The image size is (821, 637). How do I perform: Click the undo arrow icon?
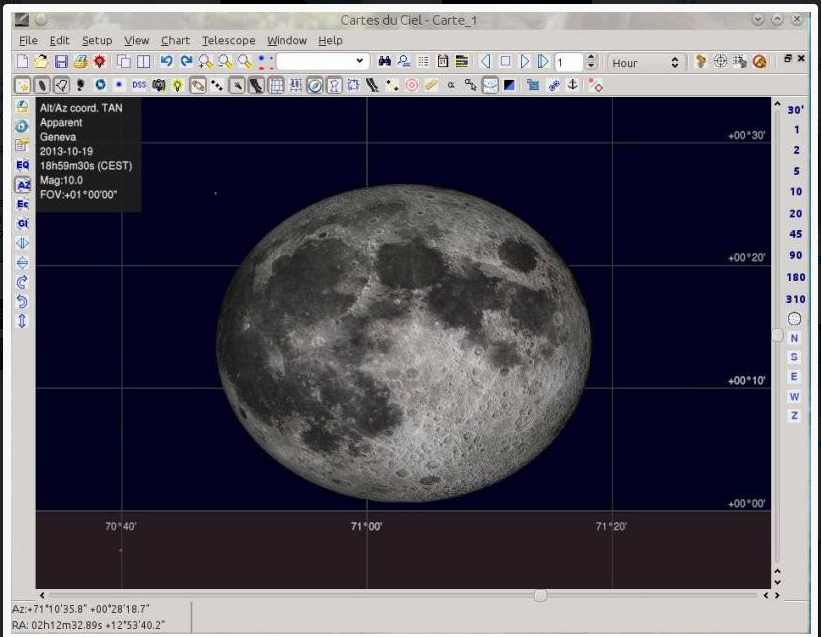click(166, 61)
